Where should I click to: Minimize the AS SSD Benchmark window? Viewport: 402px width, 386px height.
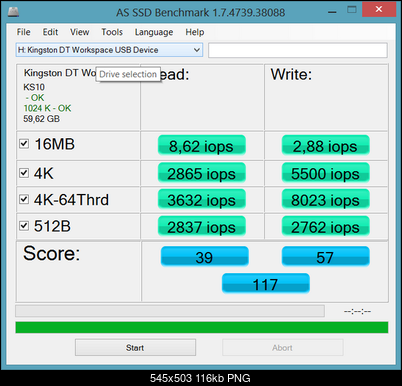332,11
